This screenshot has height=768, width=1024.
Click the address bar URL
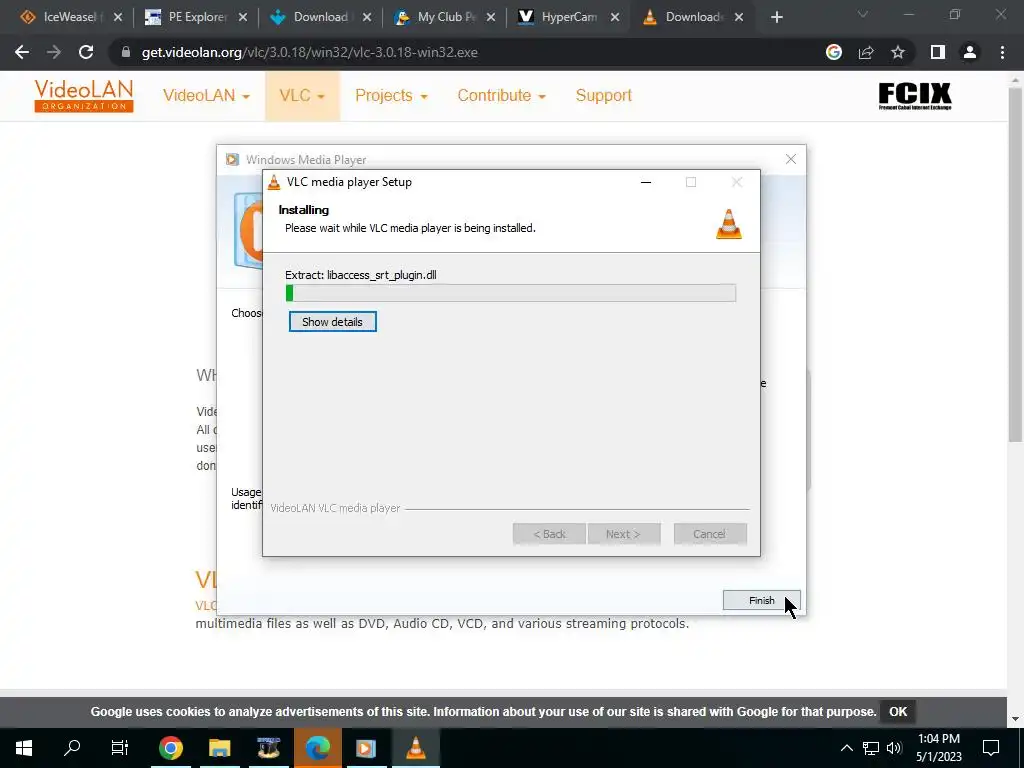tap(310, 52)
